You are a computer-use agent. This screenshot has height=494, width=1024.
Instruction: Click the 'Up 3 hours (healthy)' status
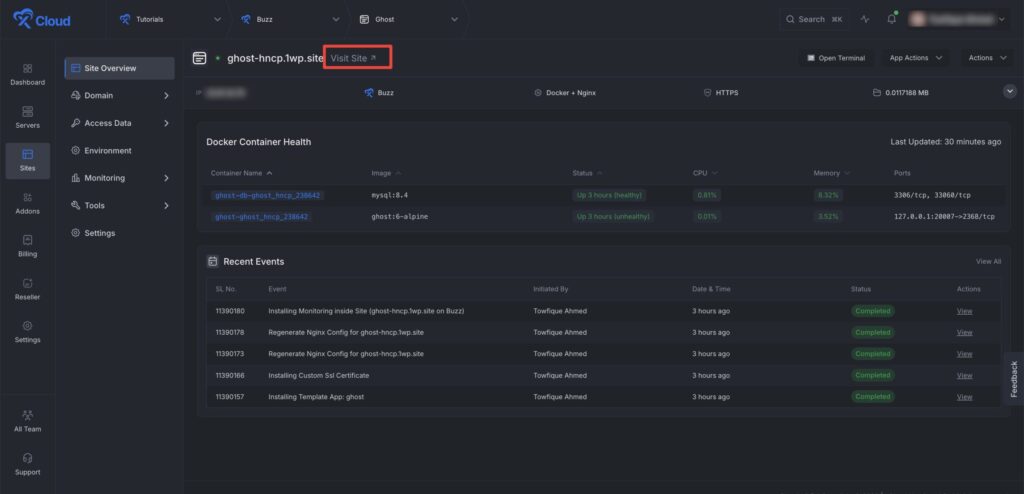tap(609, 195)
